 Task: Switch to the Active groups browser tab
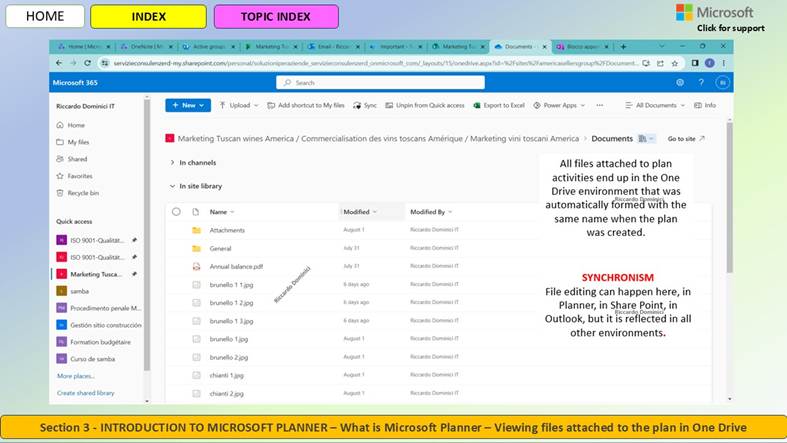(209, 47)
